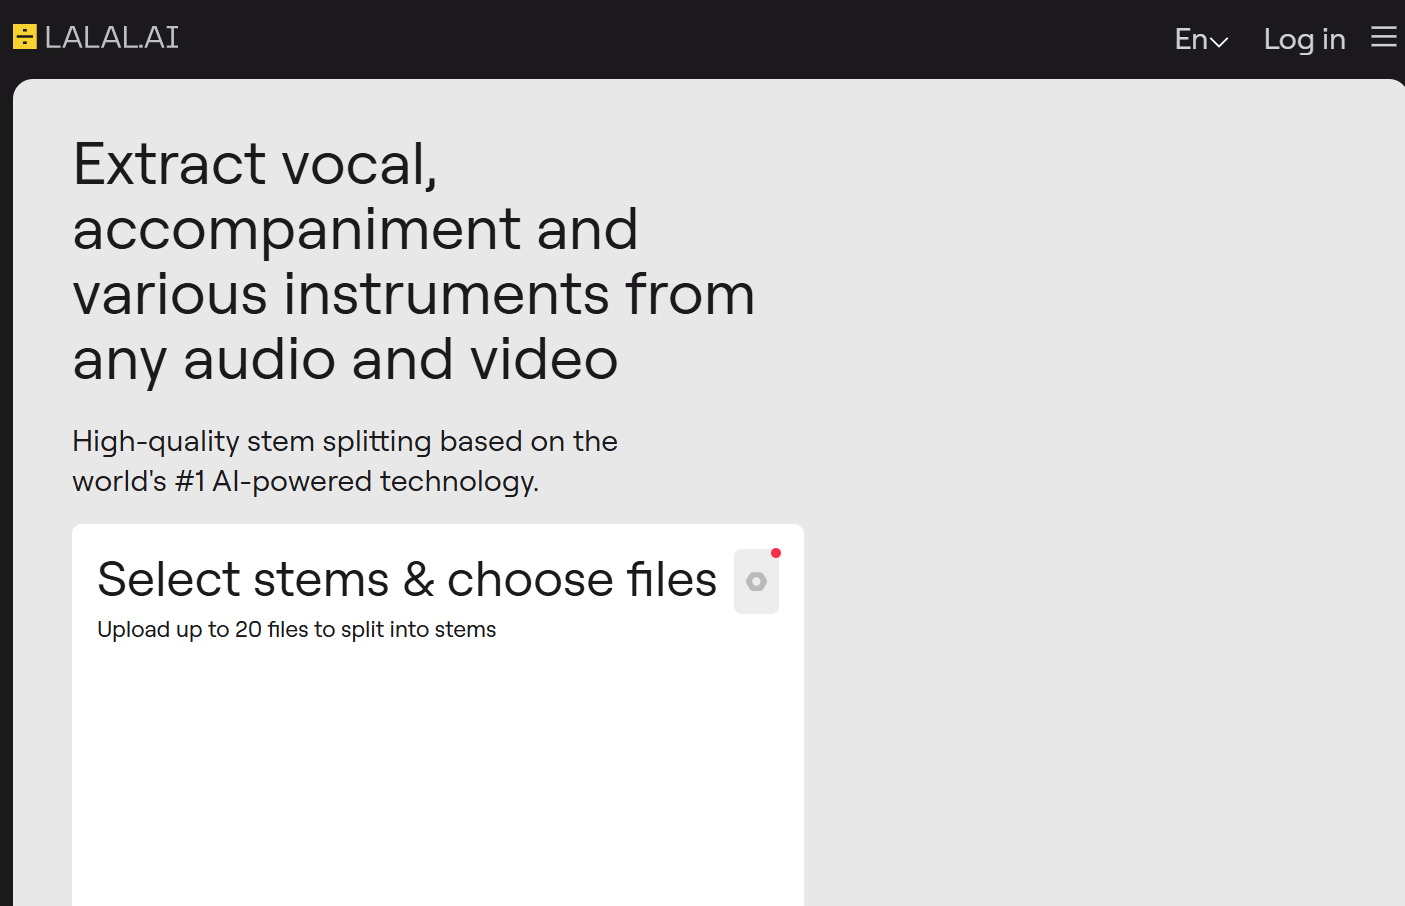Click the yellow LALAL.AI logo icon

pyautogui.click(x=25, y=37)
